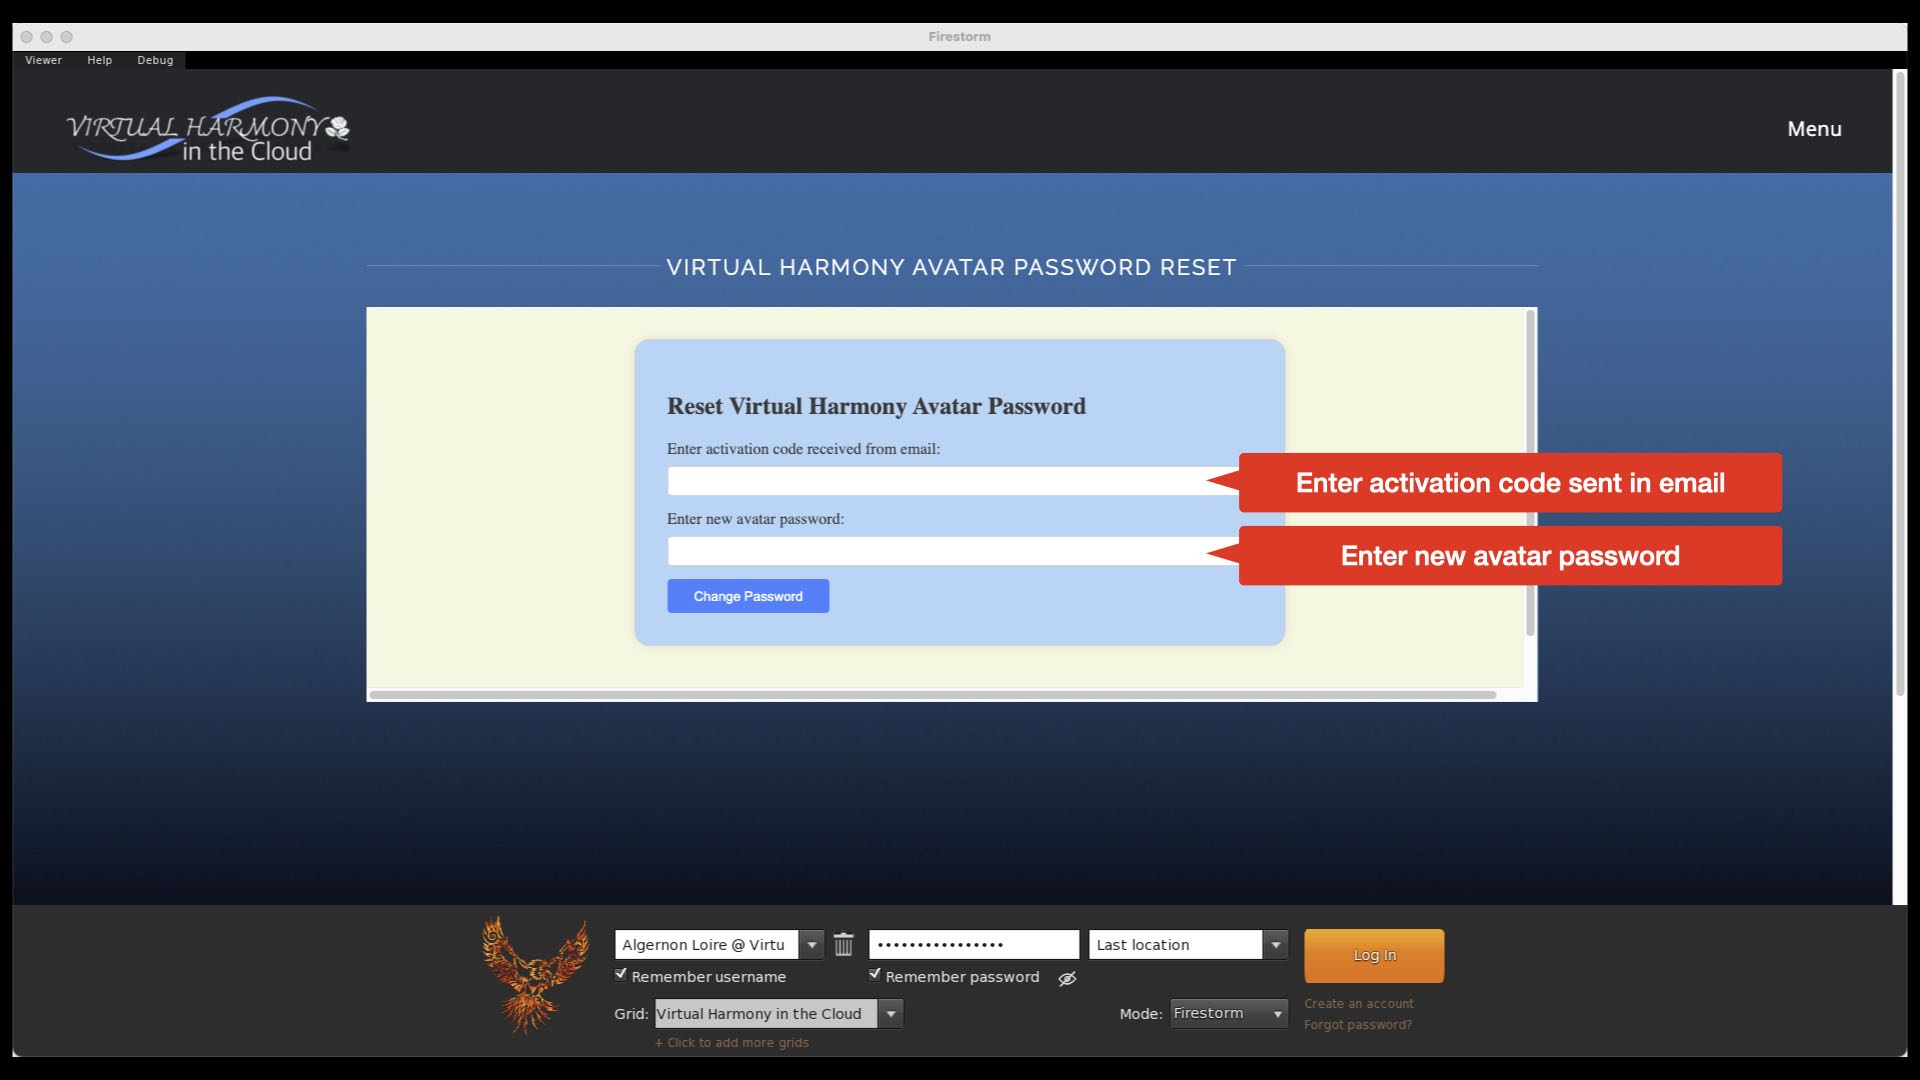This screenshot has height=1080, width=1920.
Task: Click the Virtual Harmony in the Cloud logo
Action: [x=208, y=130]
